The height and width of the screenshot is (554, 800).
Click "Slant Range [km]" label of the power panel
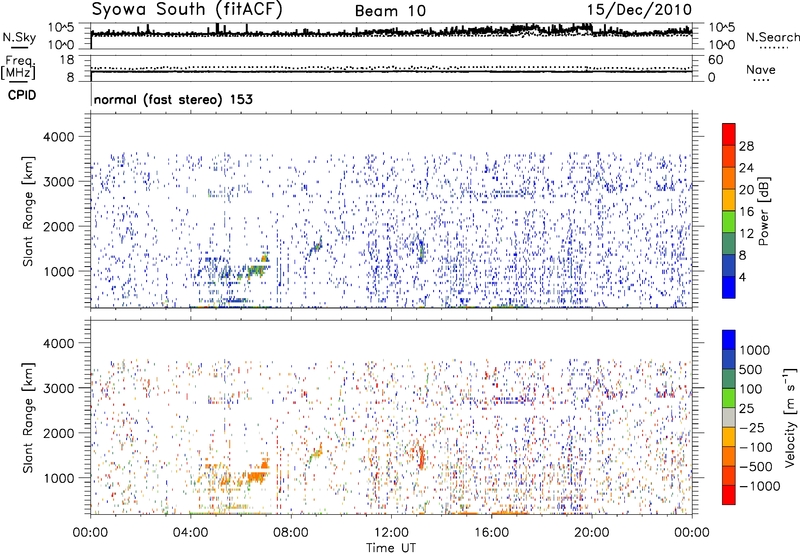point(28,211)
